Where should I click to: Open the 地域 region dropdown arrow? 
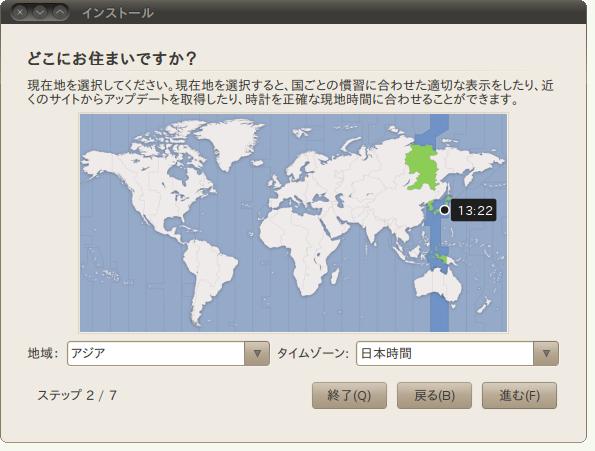[257, 354]
